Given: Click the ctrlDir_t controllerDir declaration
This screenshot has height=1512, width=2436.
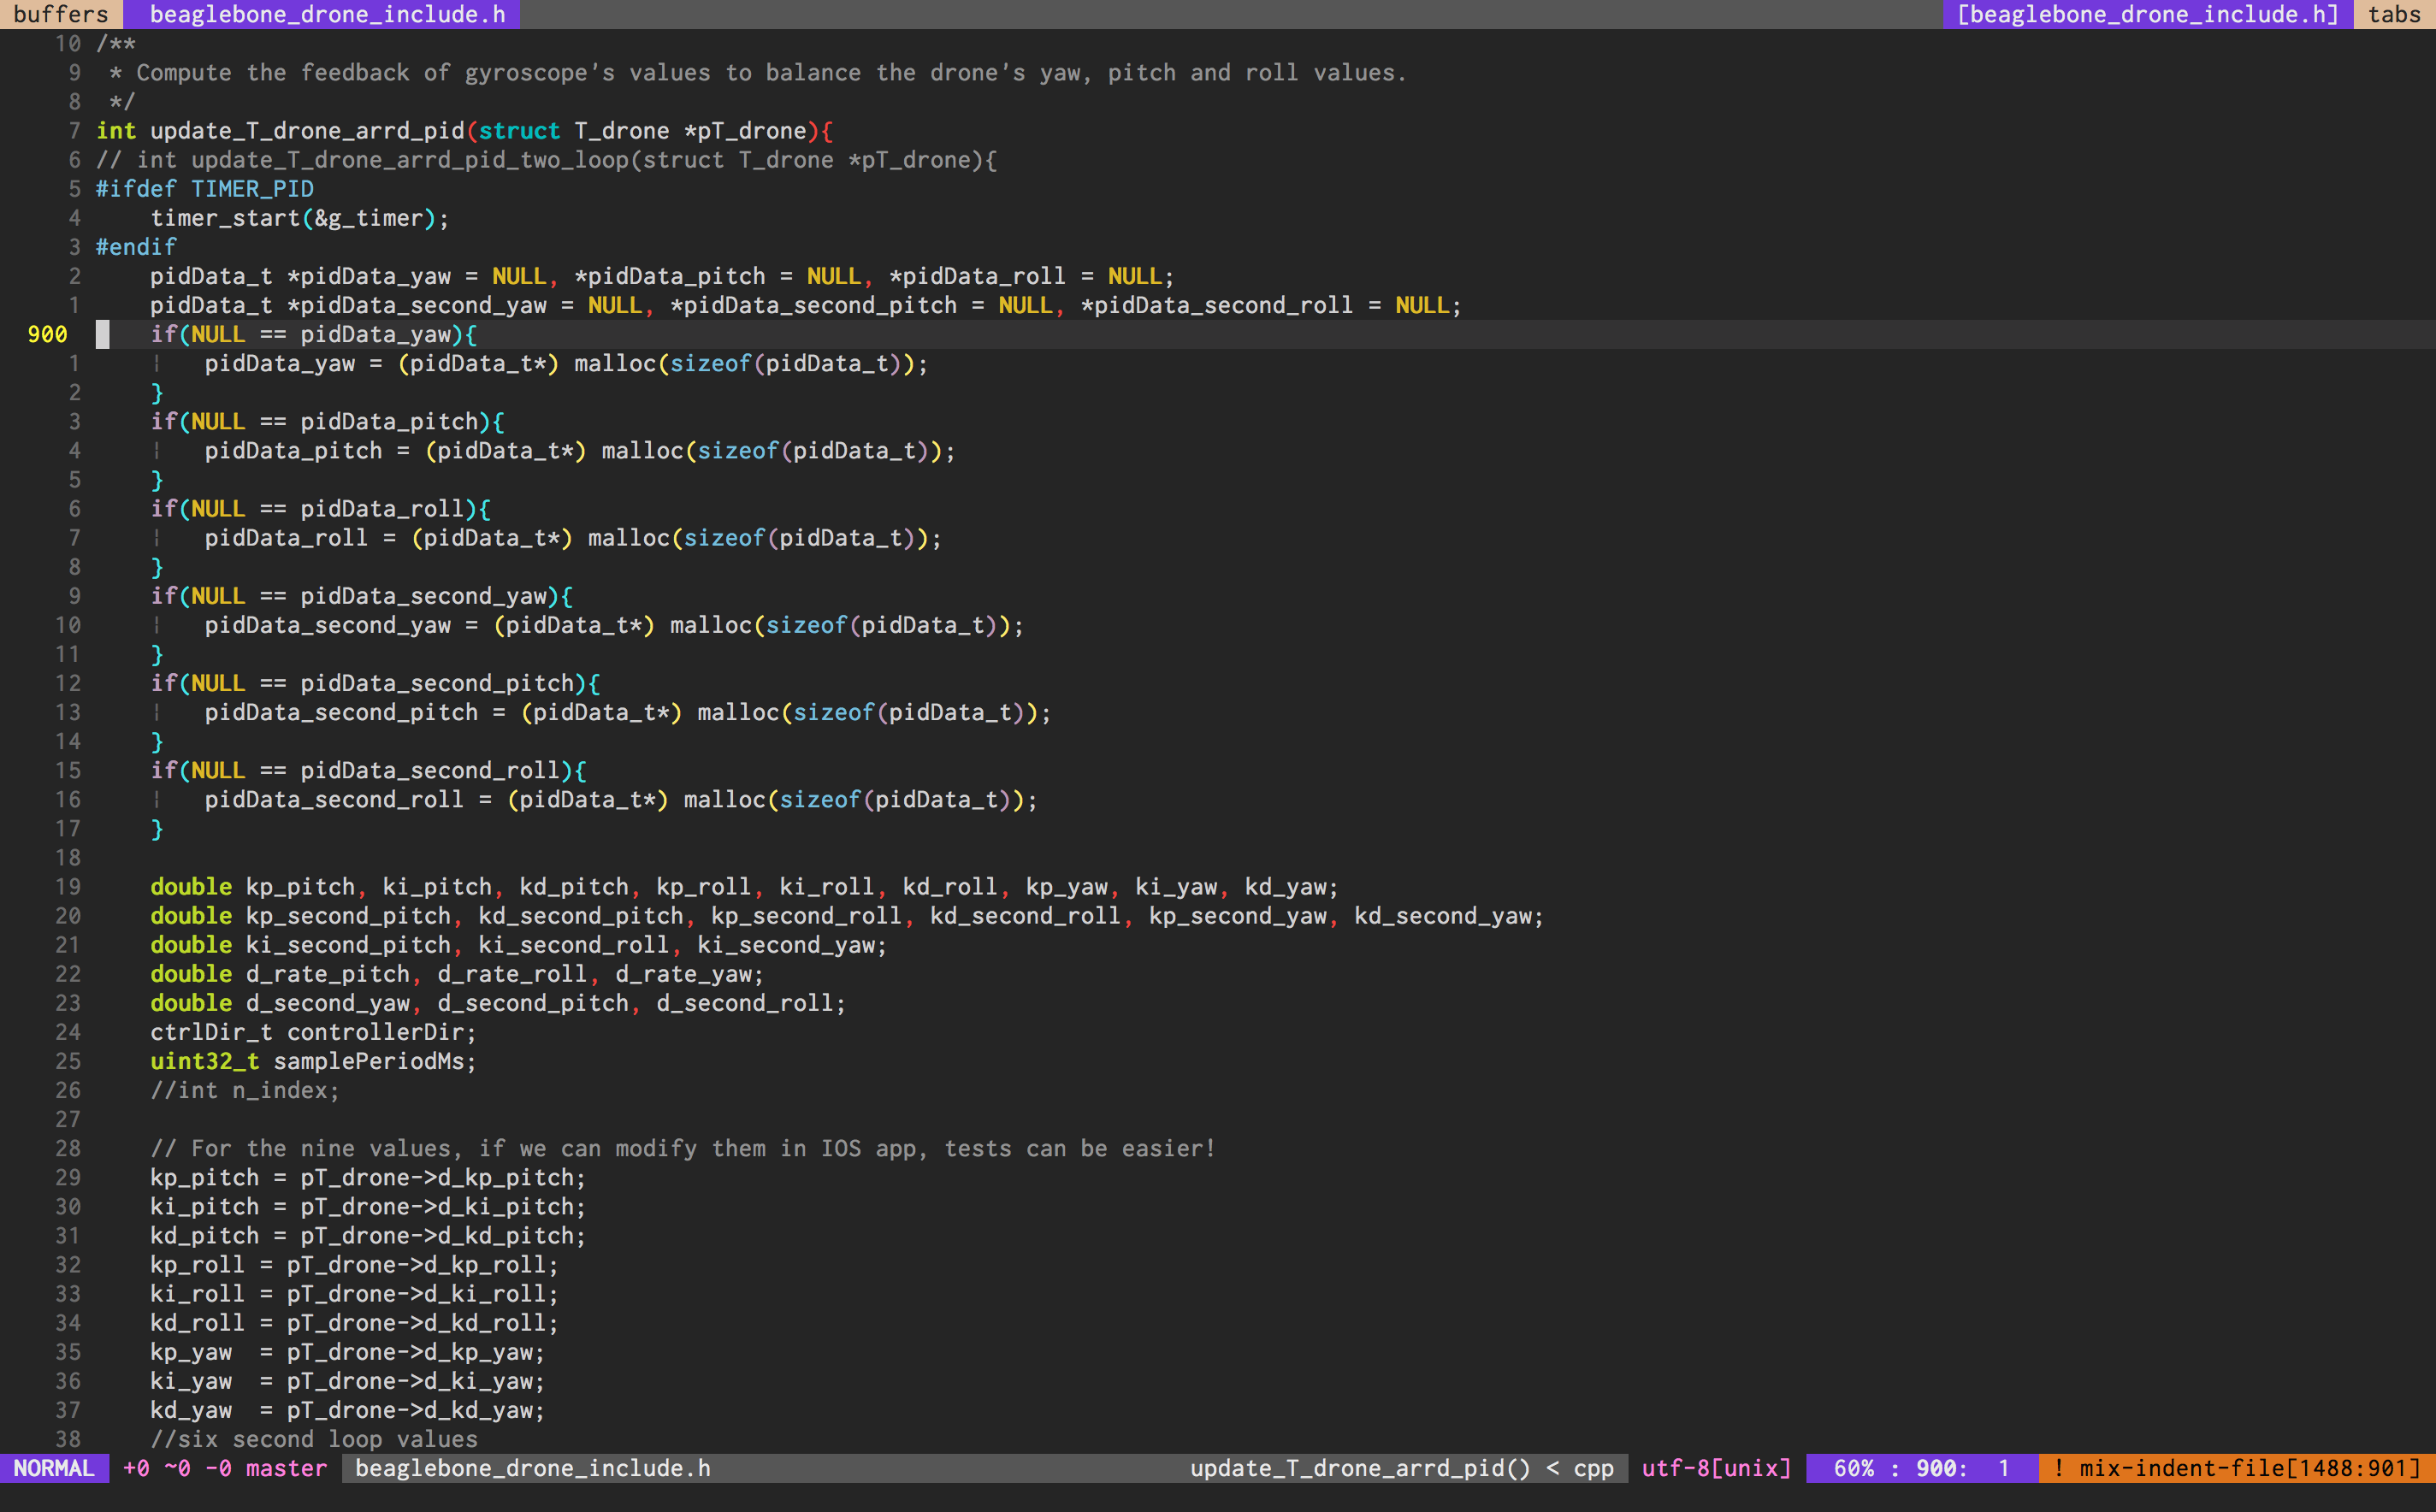Looking at the screenshot, I should pos(312,1032).
